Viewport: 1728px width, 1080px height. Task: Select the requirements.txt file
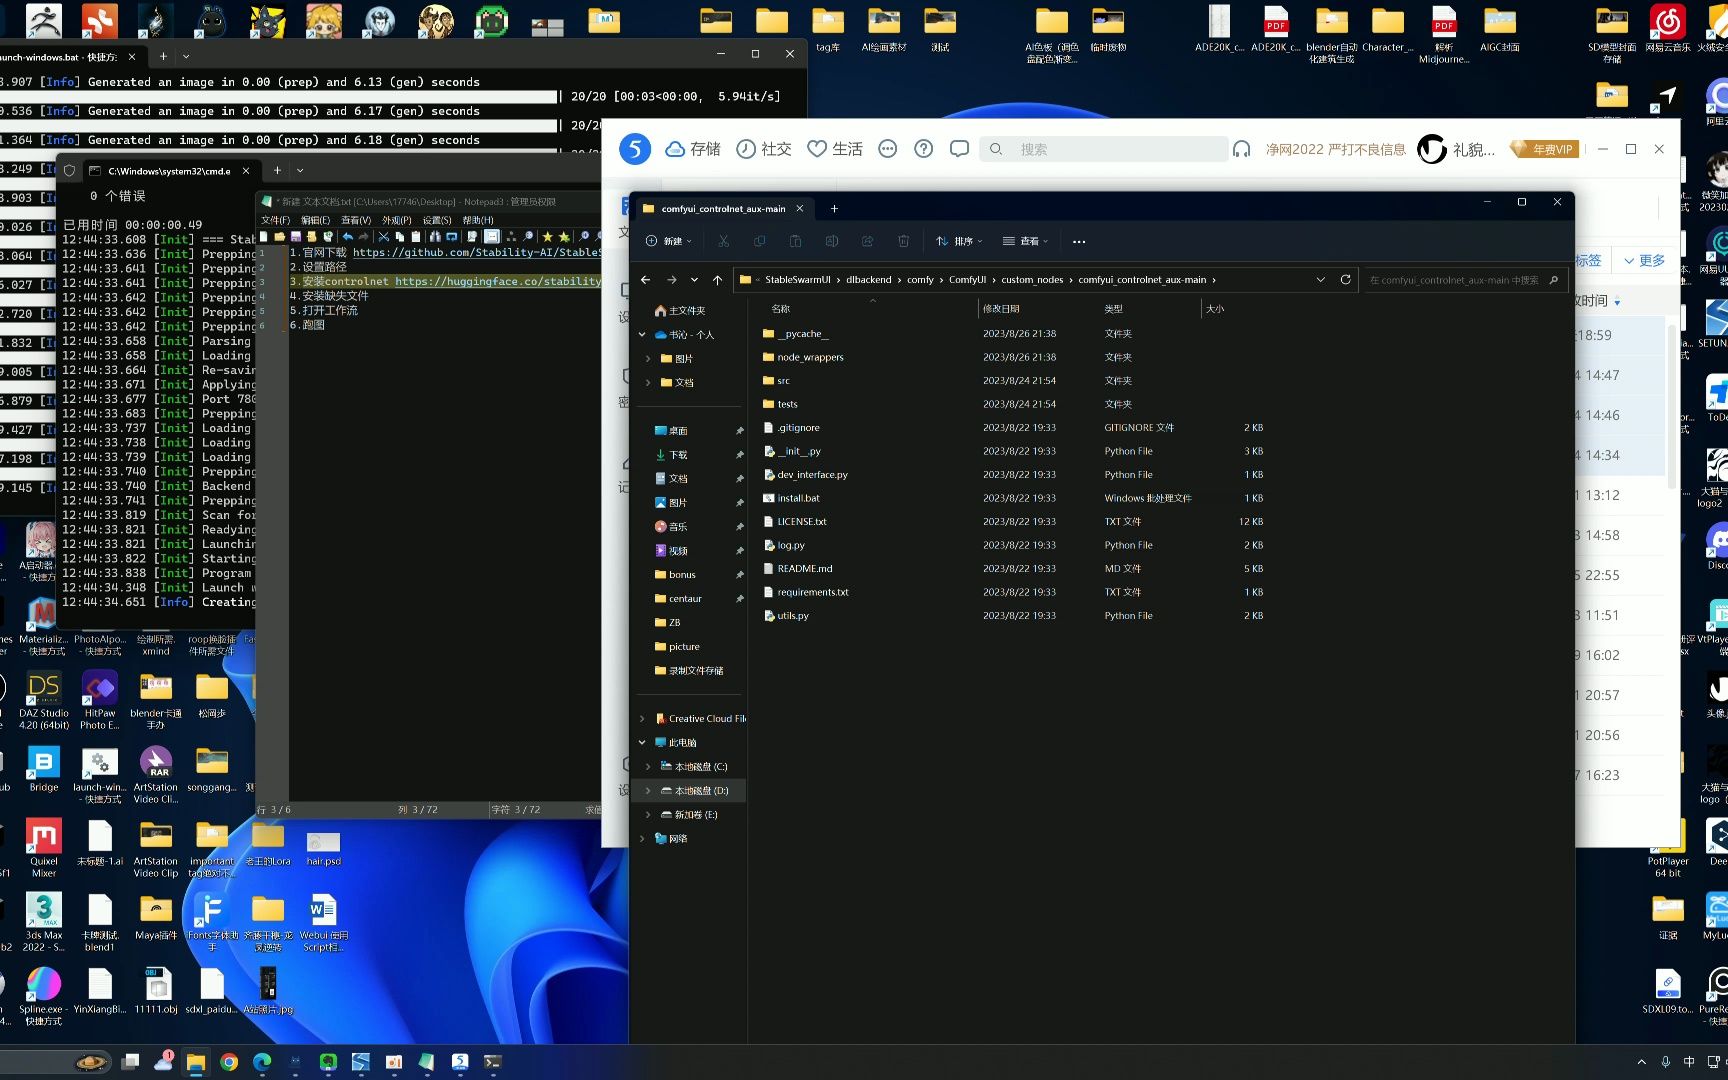click(x=812, y=592)
